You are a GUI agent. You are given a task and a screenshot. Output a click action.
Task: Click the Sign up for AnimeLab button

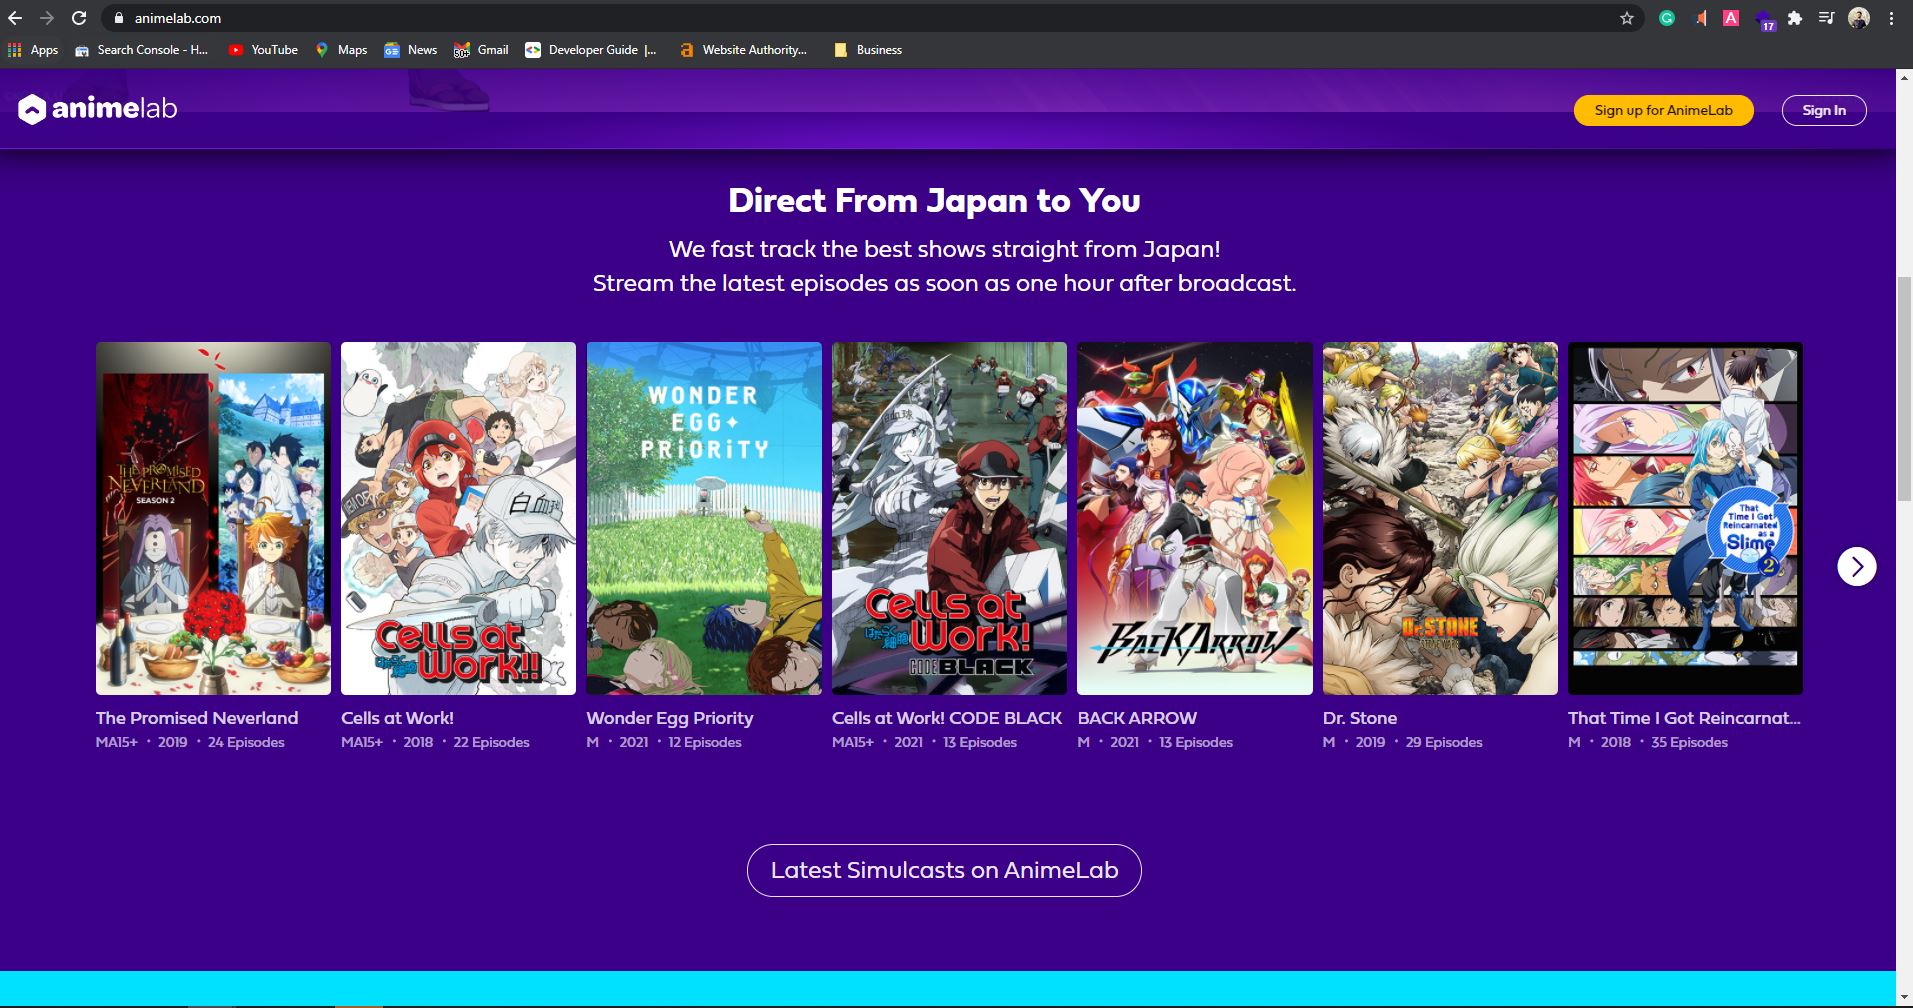1663,110
